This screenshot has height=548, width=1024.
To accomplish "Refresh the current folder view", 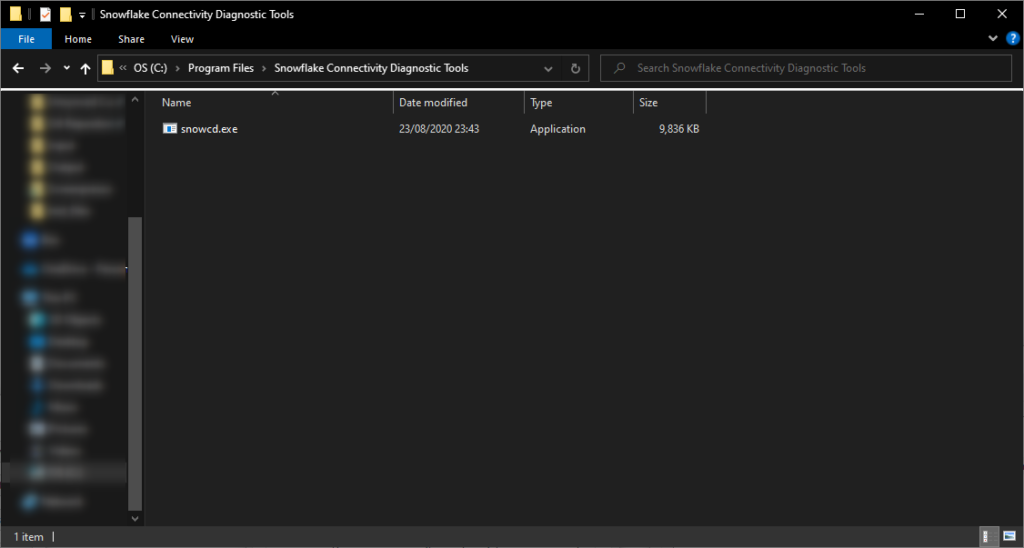I will coord(575,68).
